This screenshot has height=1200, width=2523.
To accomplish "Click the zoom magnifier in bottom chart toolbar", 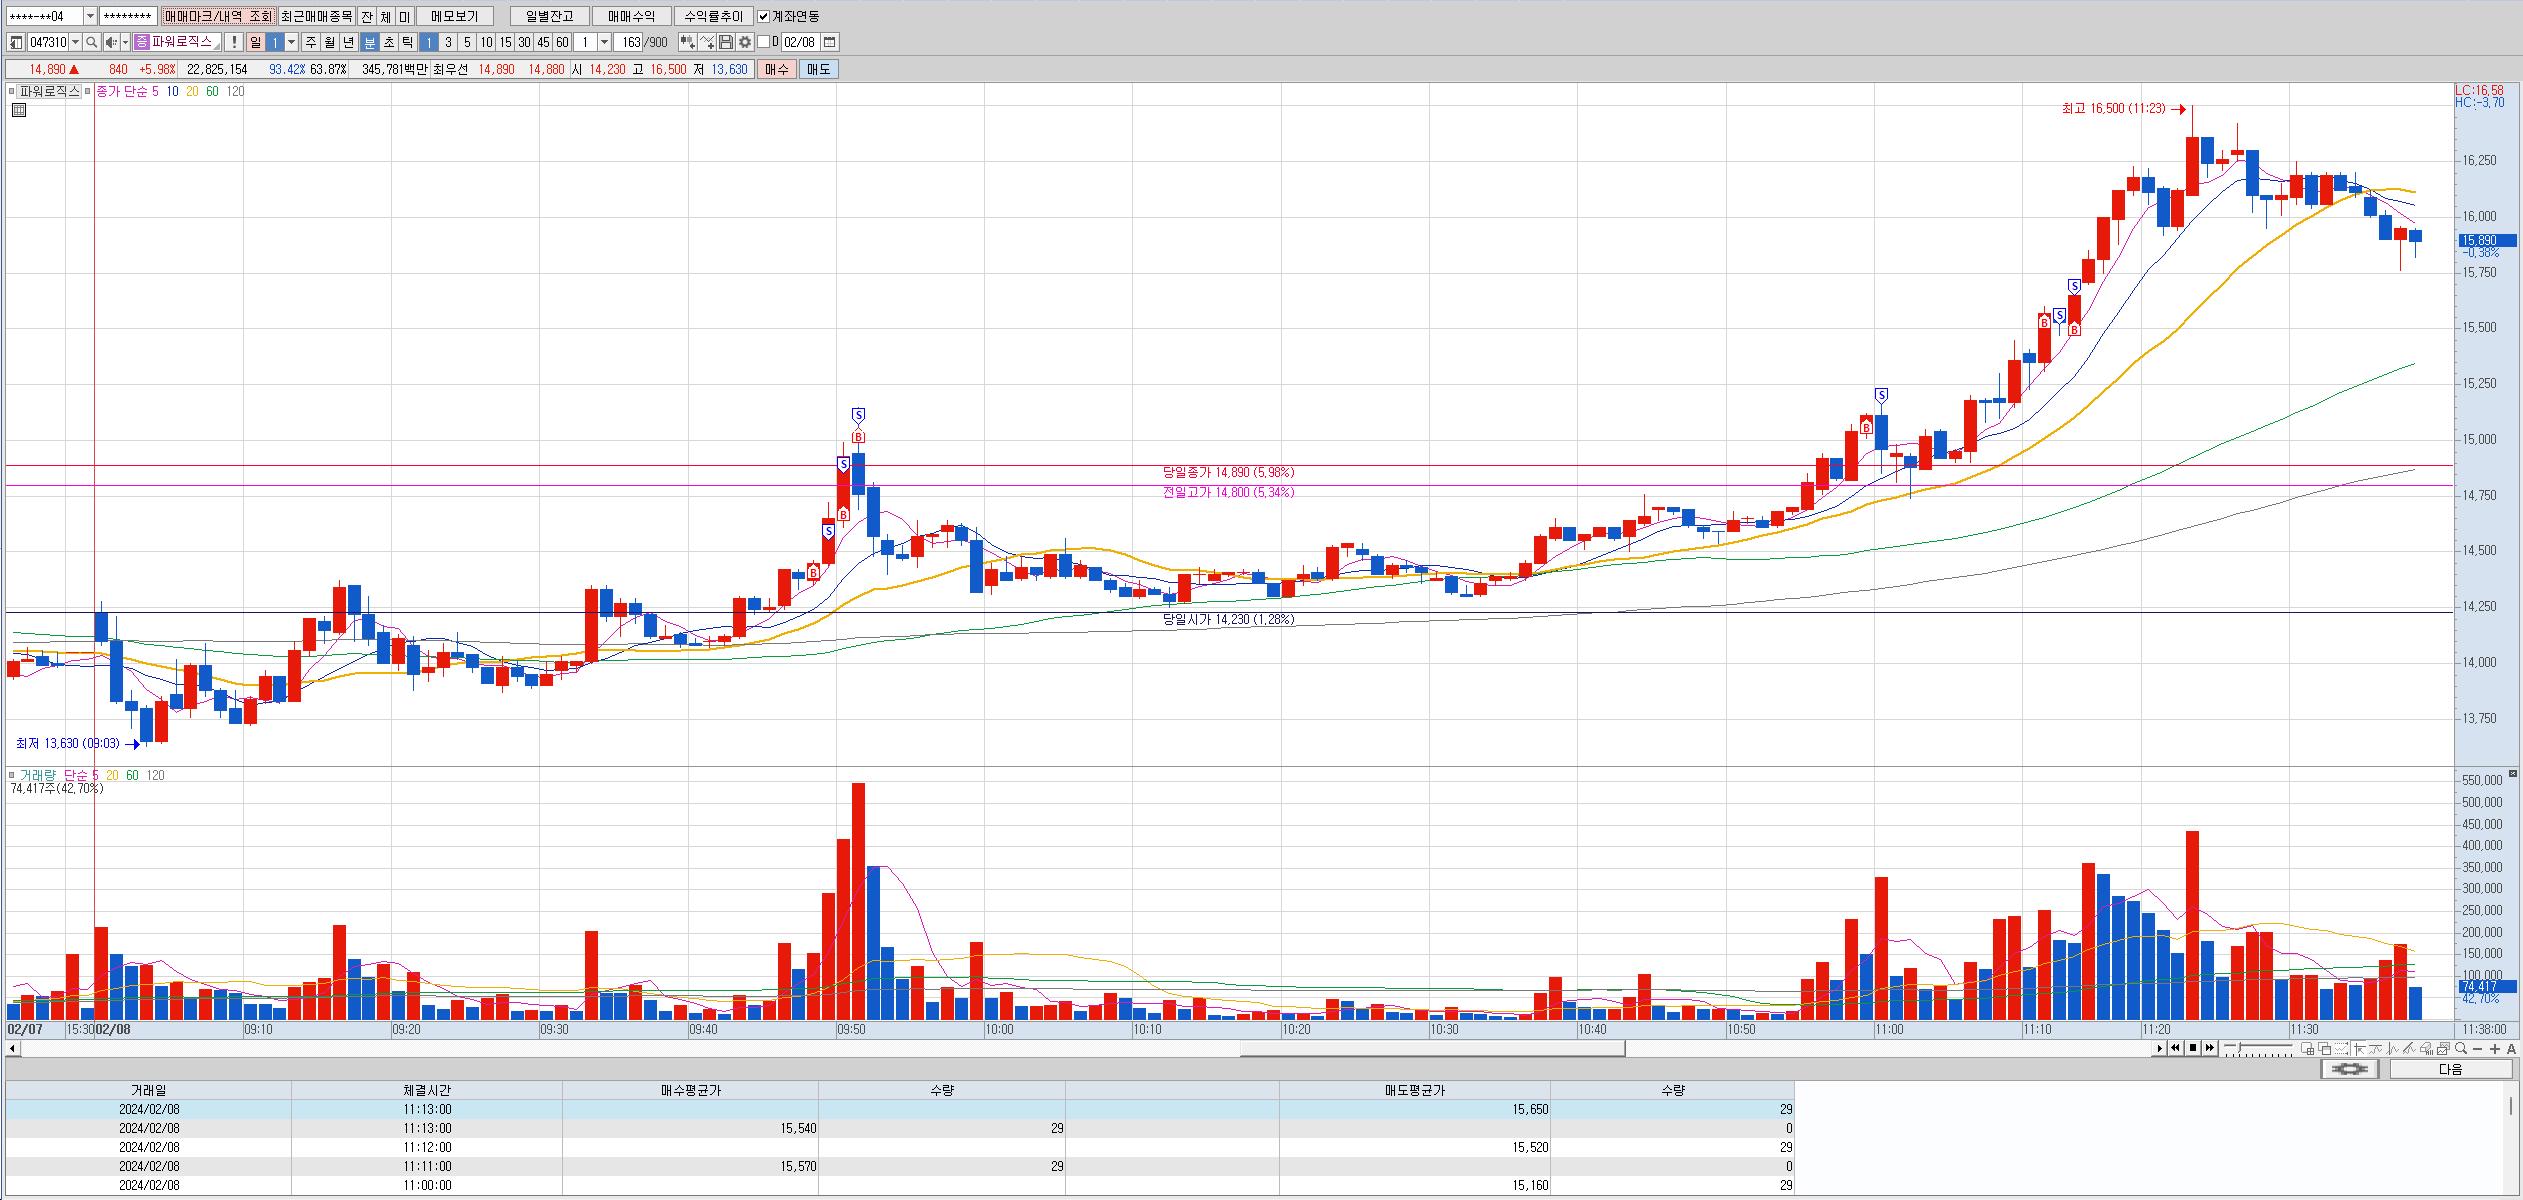I will 2461,1048.
